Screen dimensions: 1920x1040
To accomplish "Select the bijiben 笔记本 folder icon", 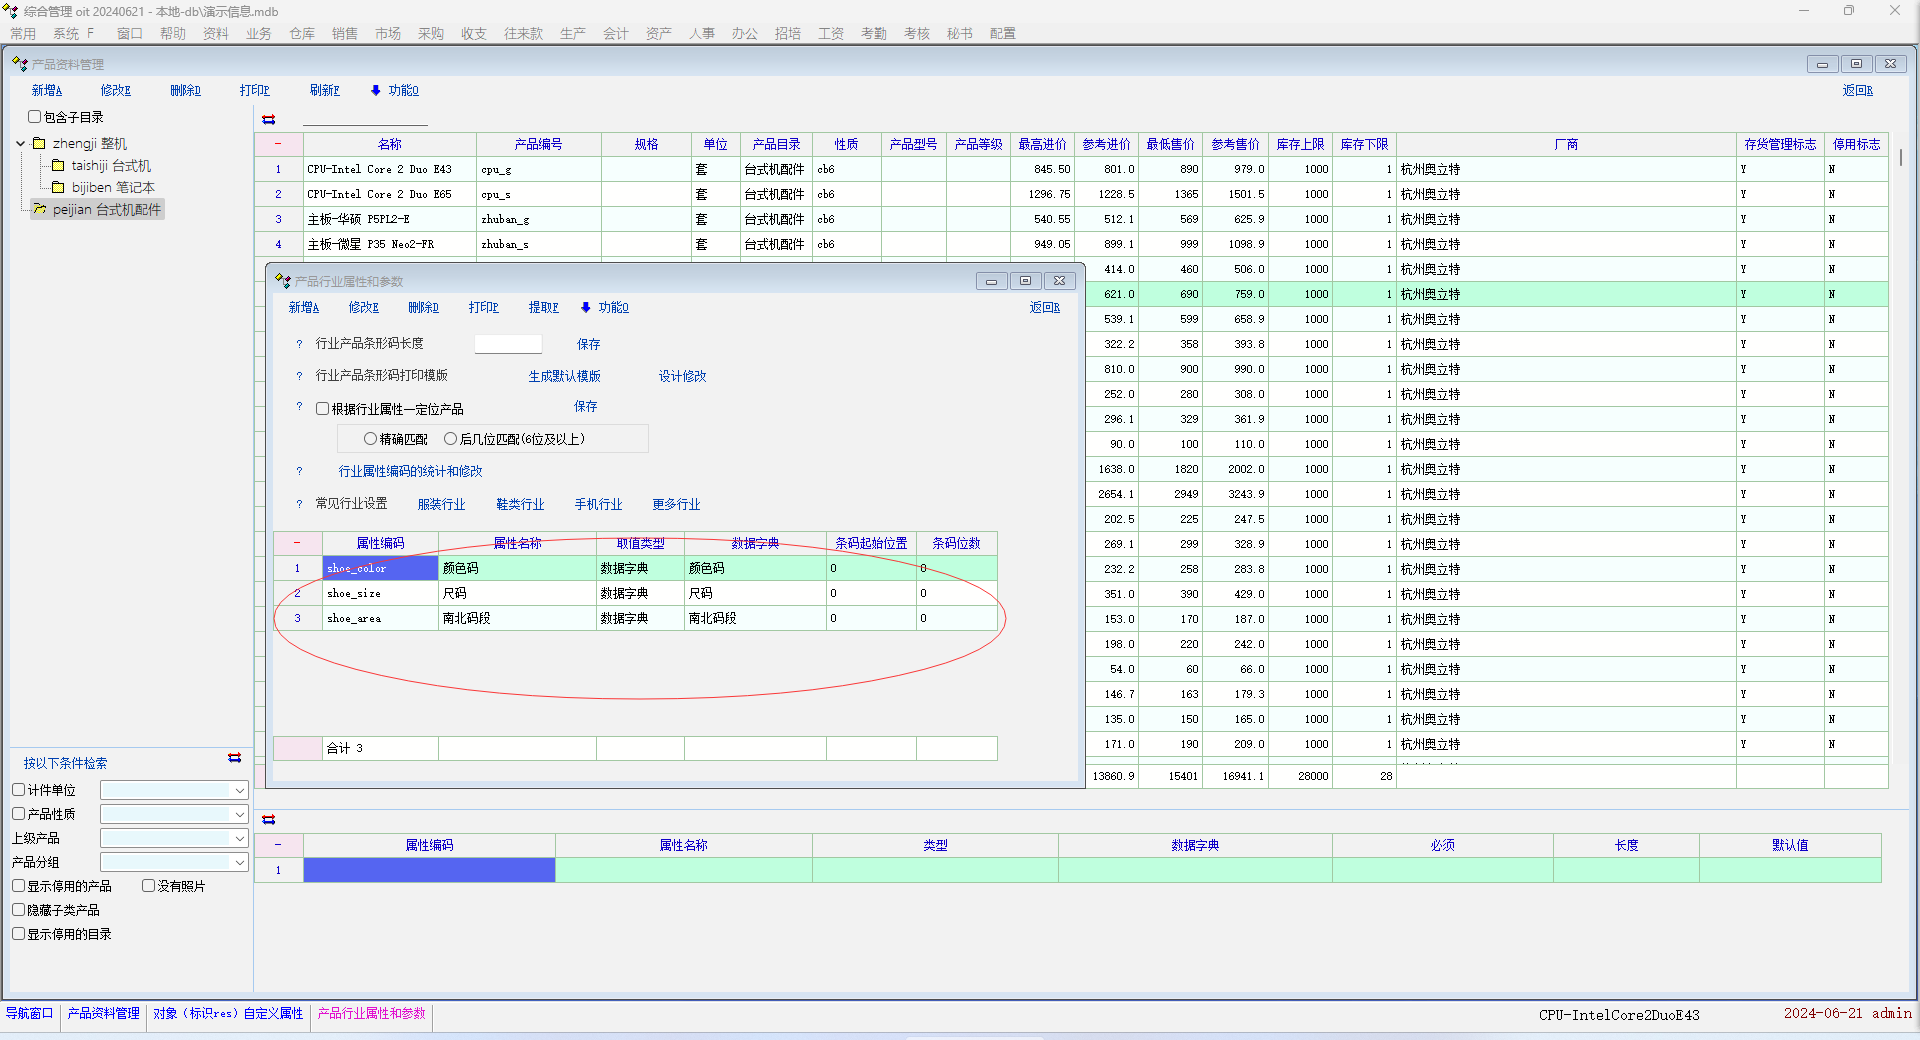I will (58, 188).
